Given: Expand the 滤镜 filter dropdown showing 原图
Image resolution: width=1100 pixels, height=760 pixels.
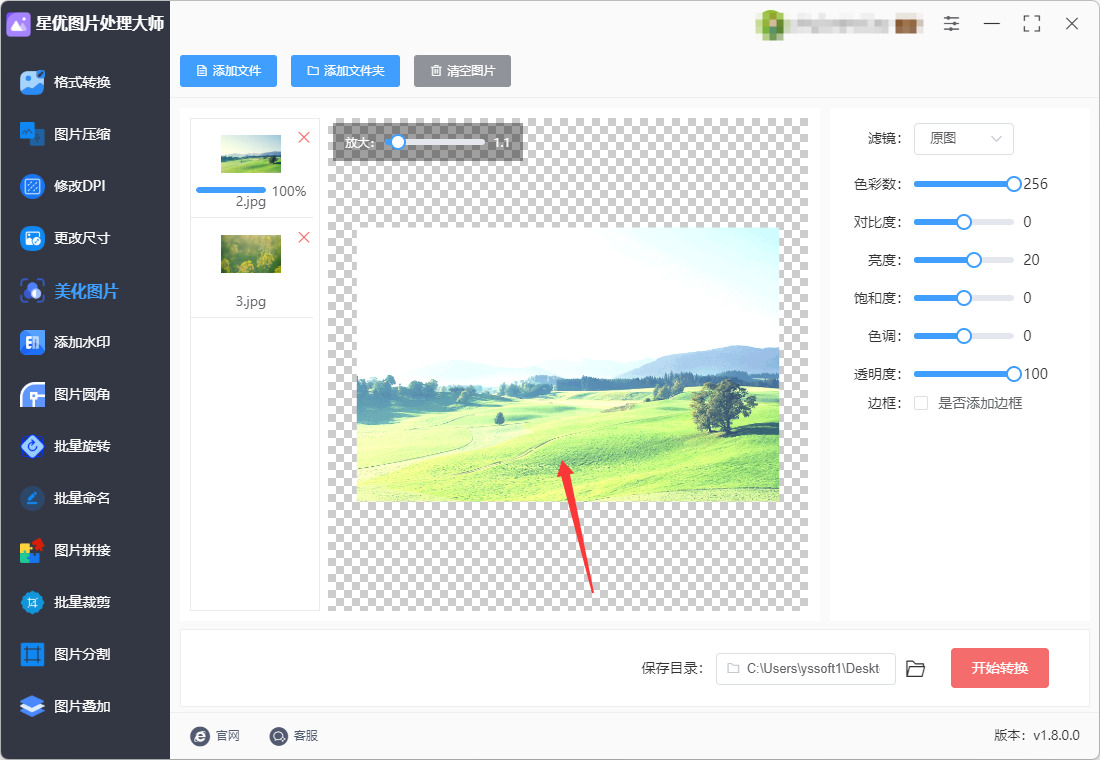Looking at the screenshot, I should [x=964, y=139].
